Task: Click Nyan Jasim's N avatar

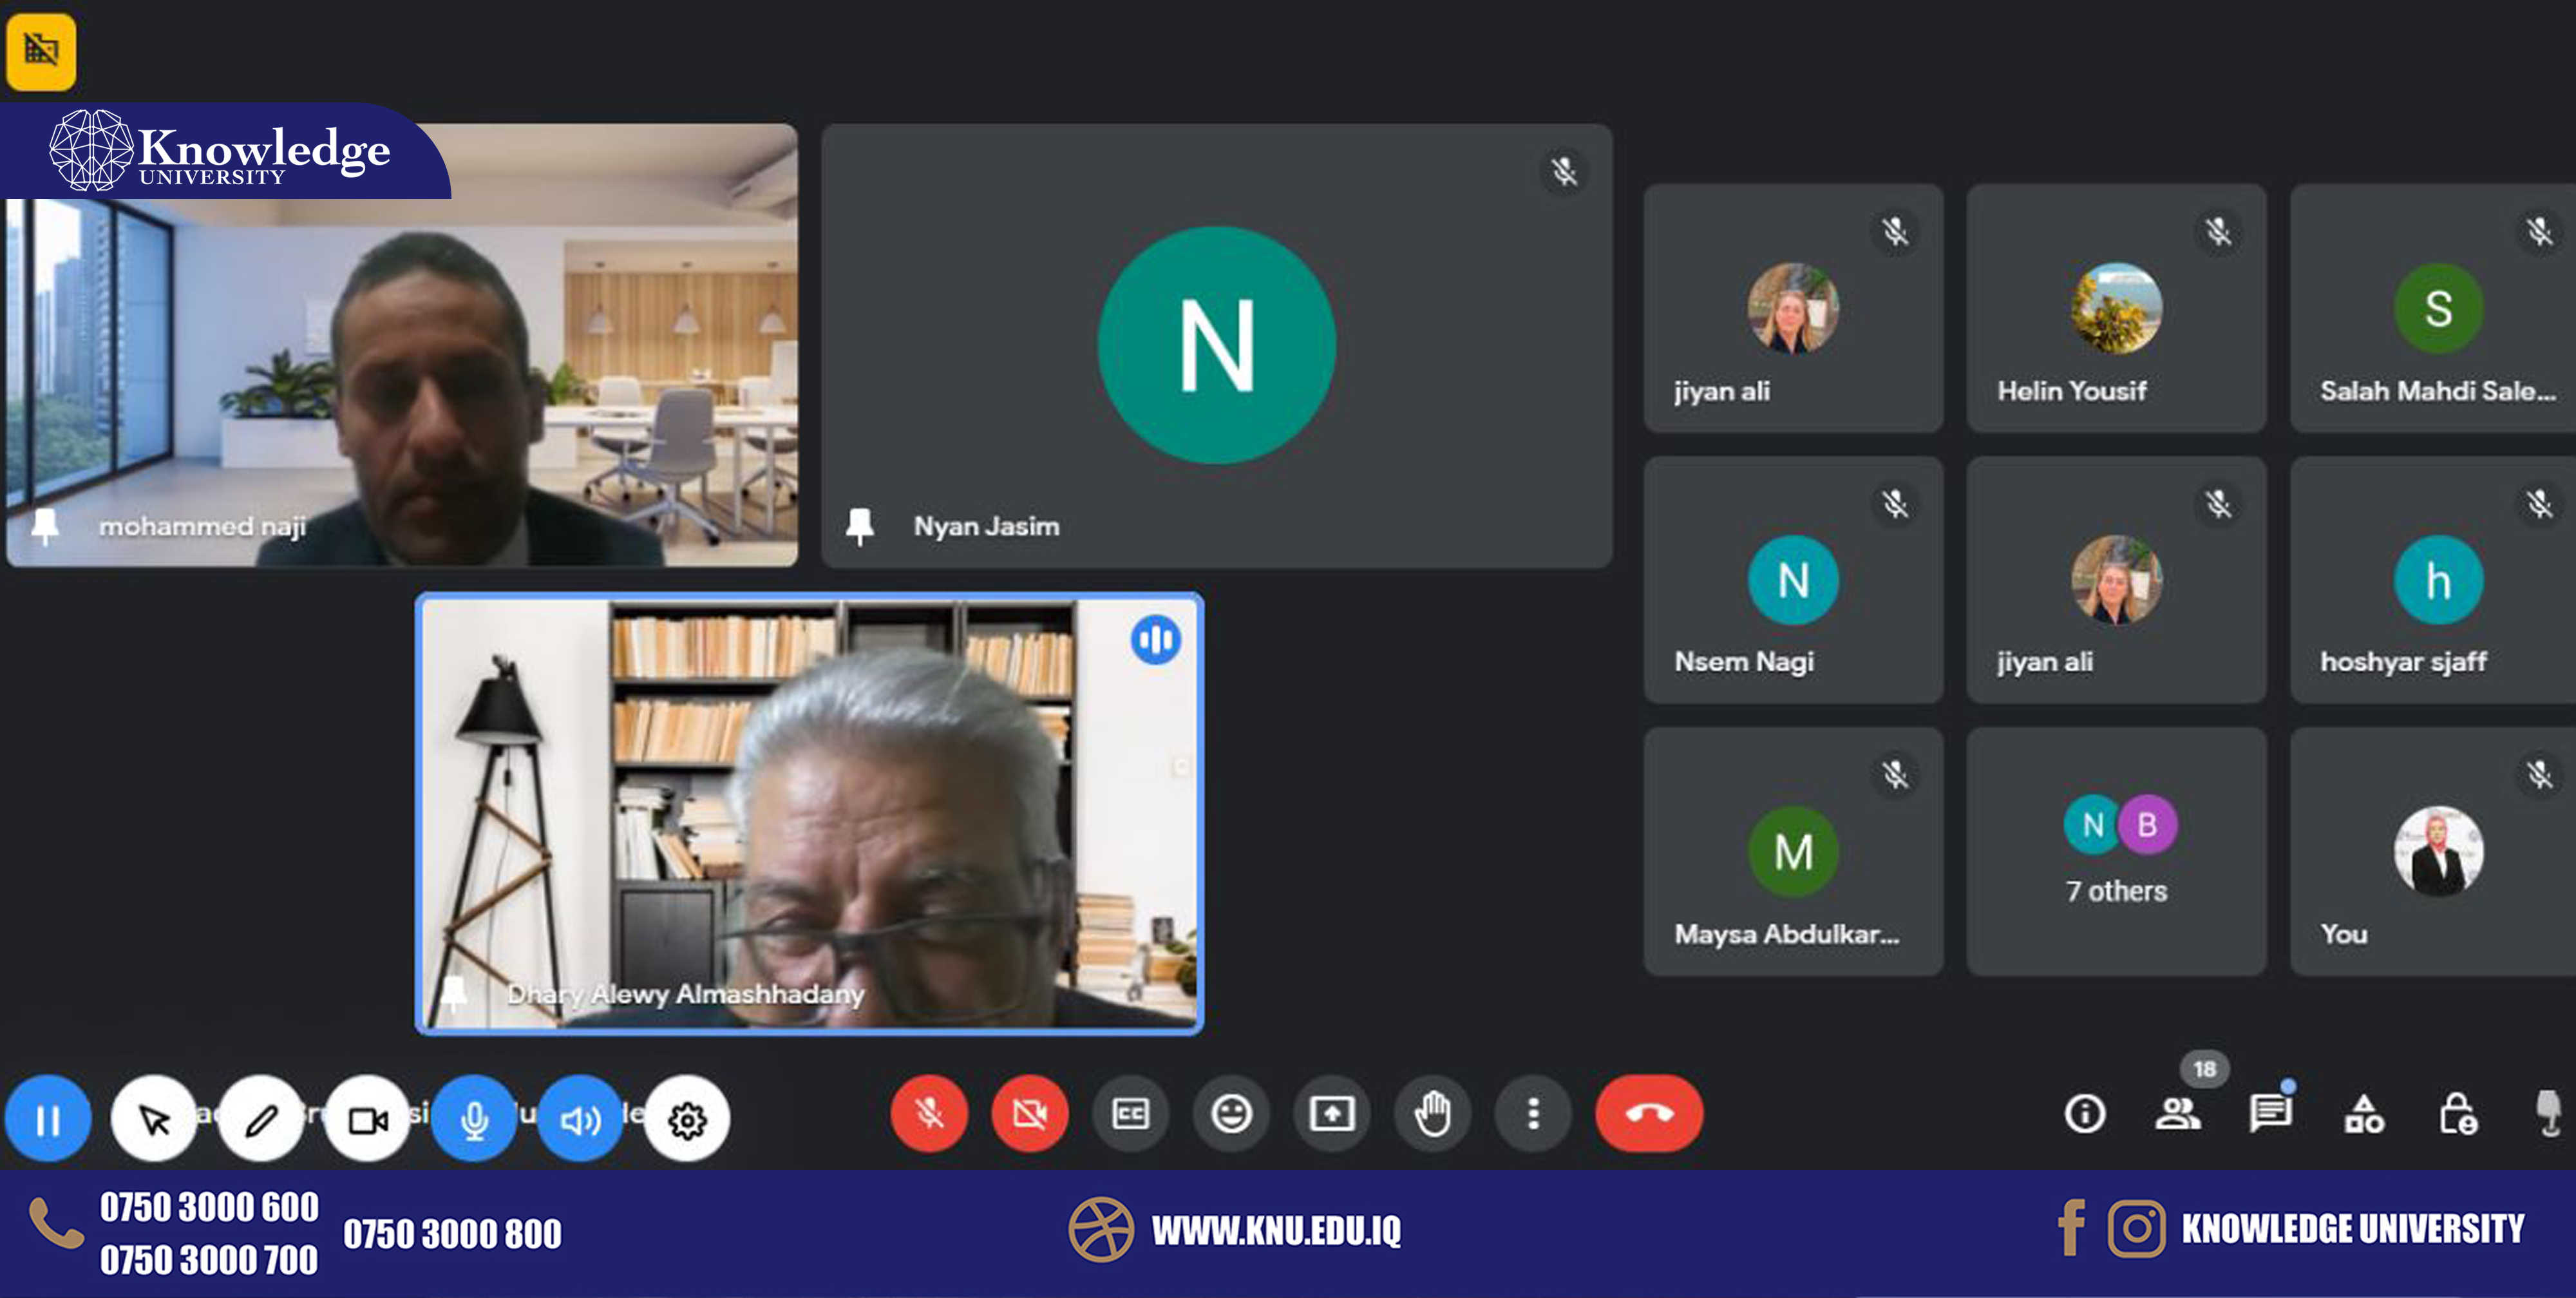Action: pos(1217,345)
